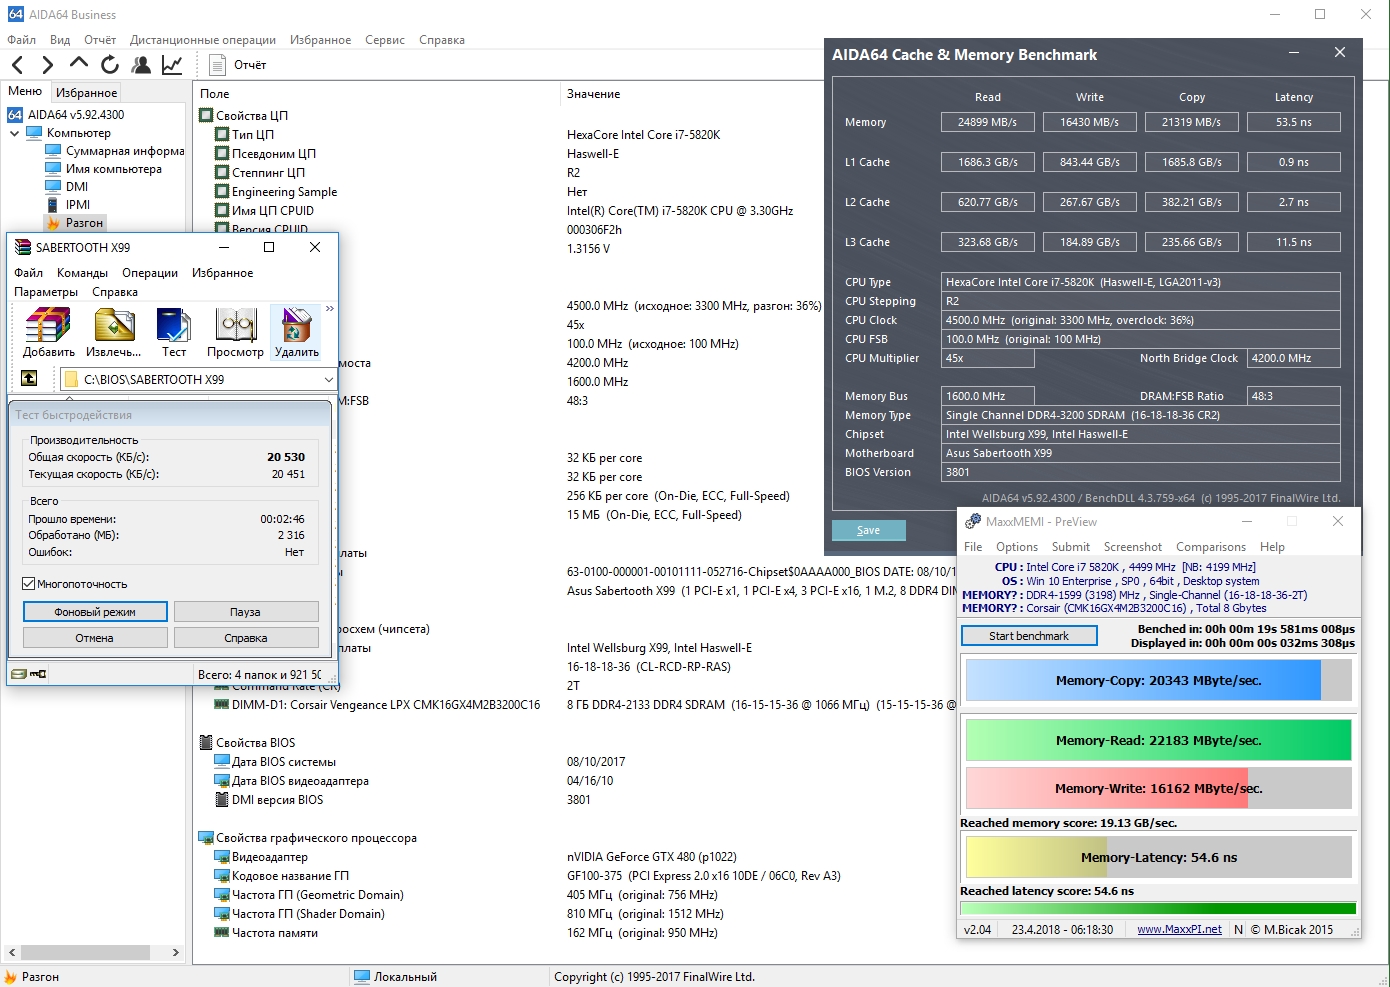1390x987 pixels.
Task: Expand the archive toolbar overflow chevron
Action: (x=330, y=309)
